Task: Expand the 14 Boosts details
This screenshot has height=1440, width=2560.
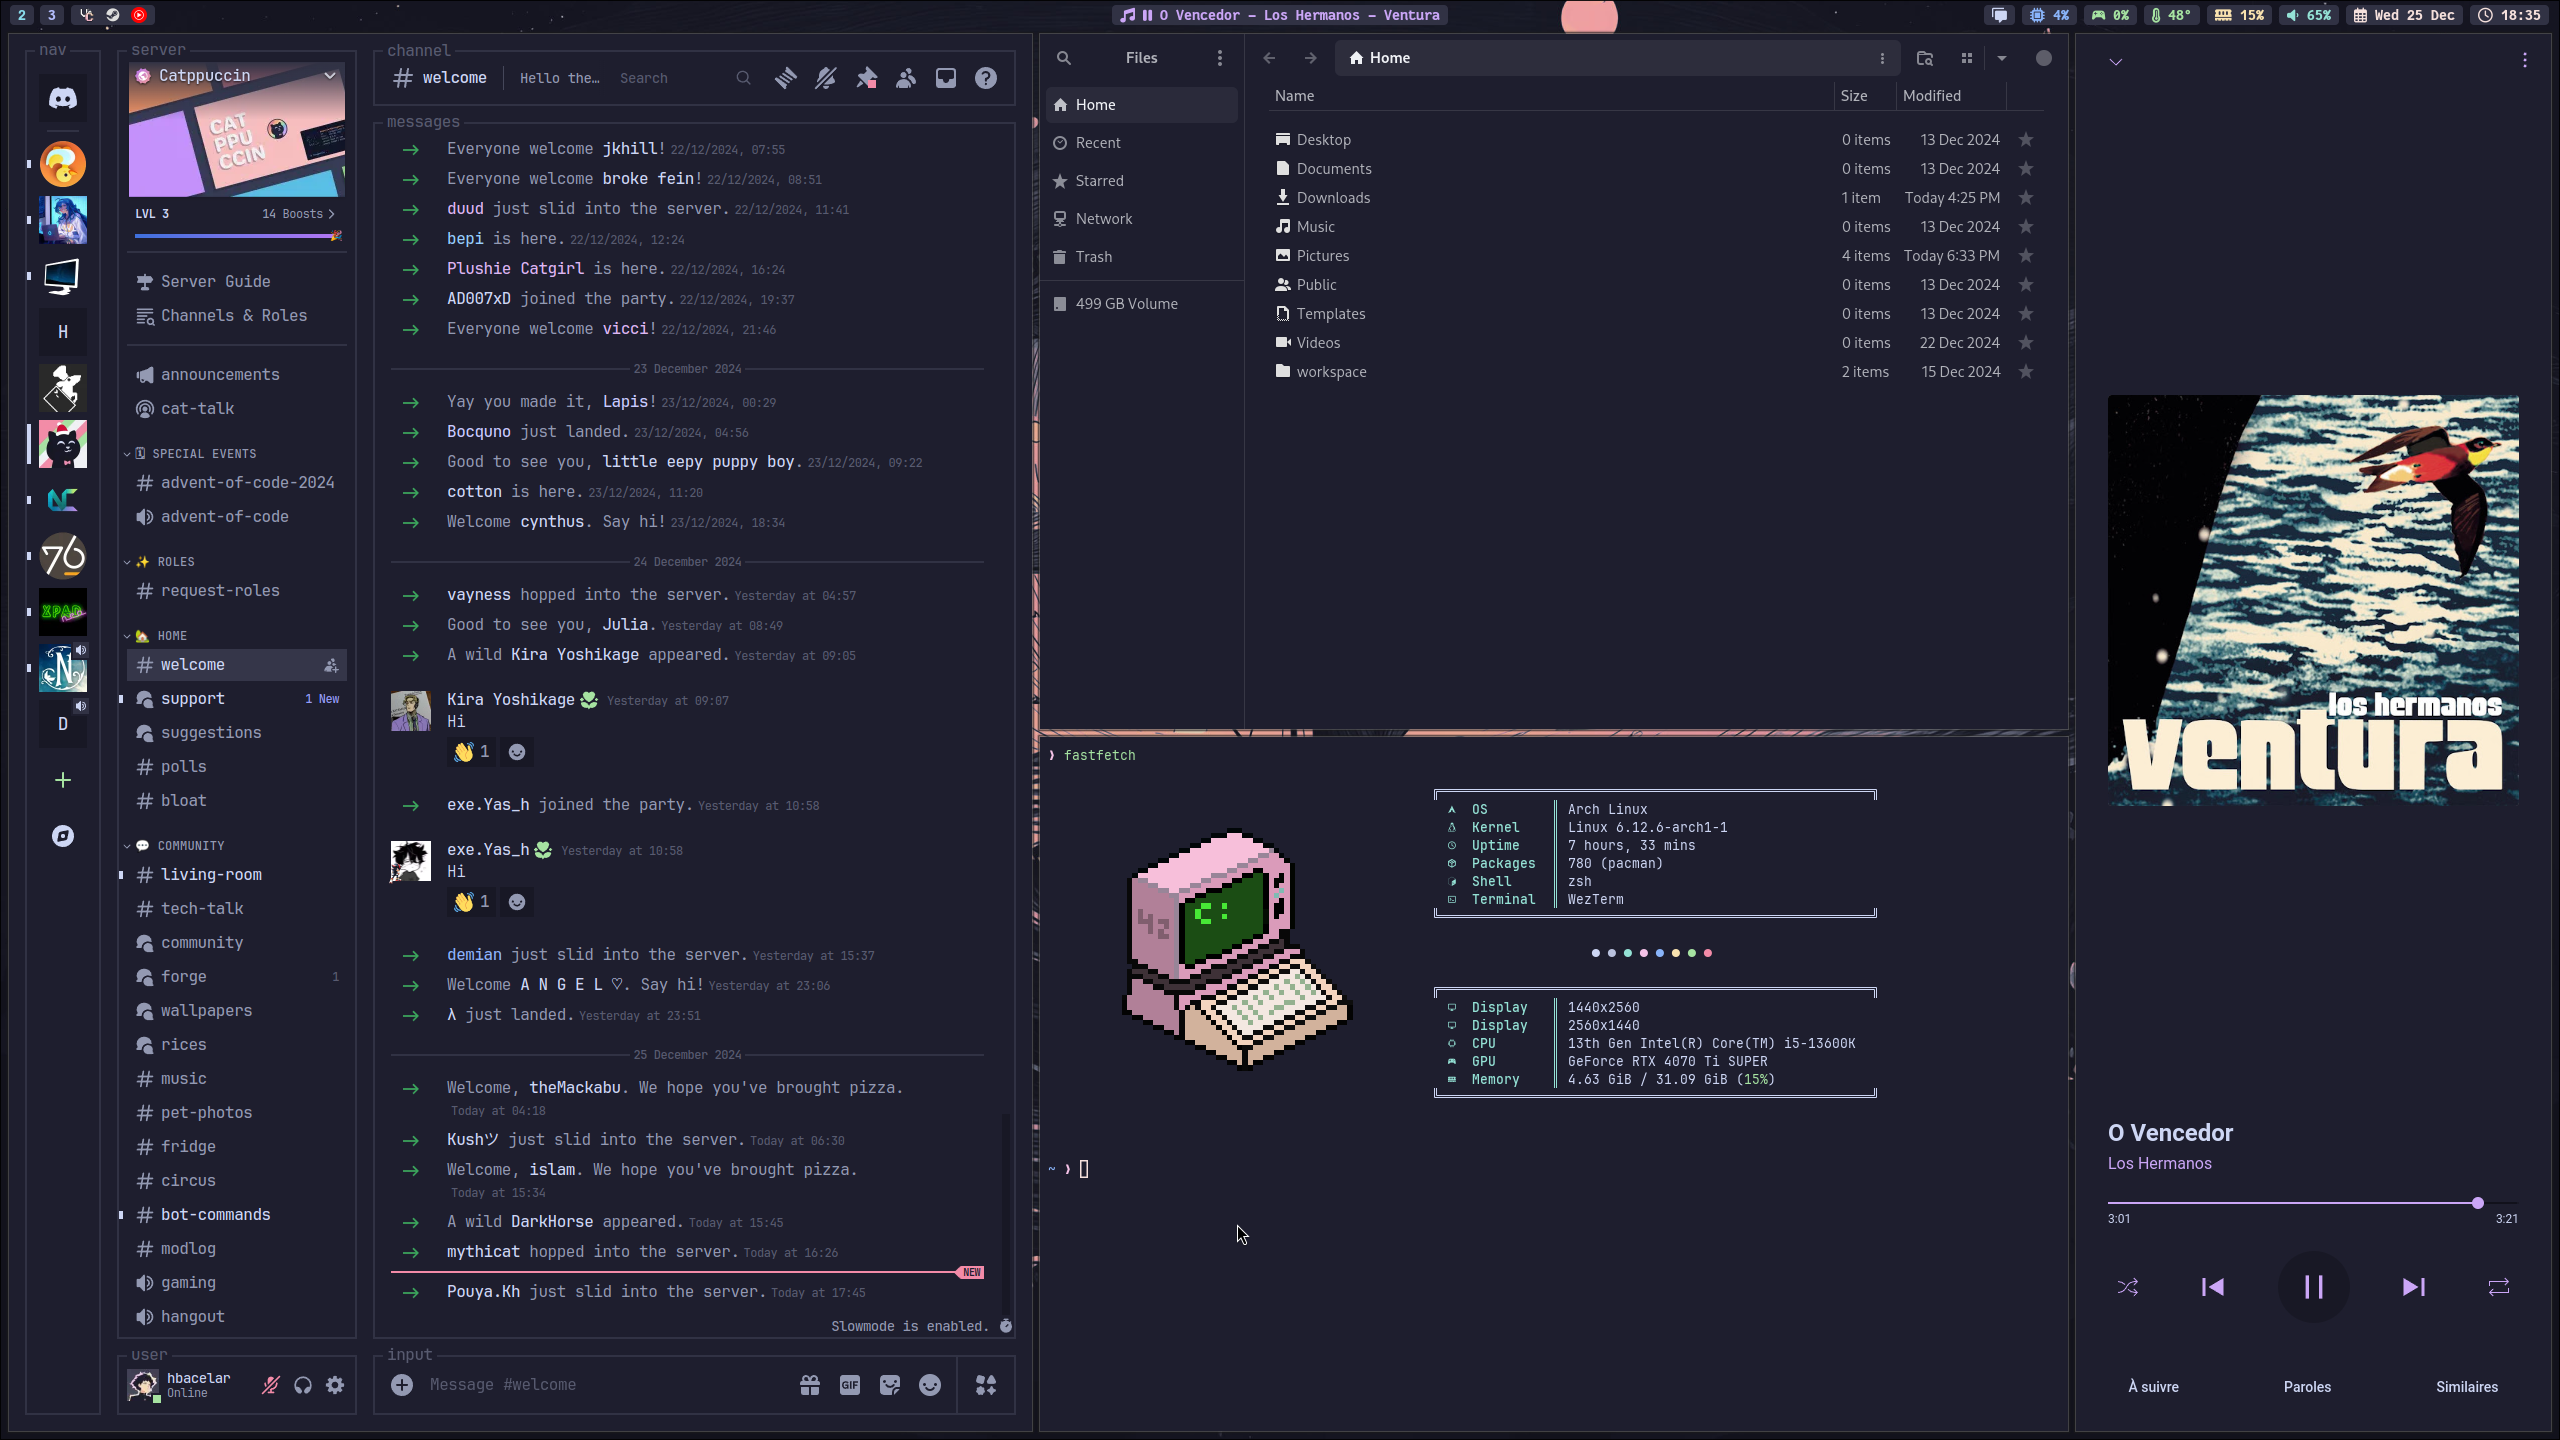Action: 298,214
